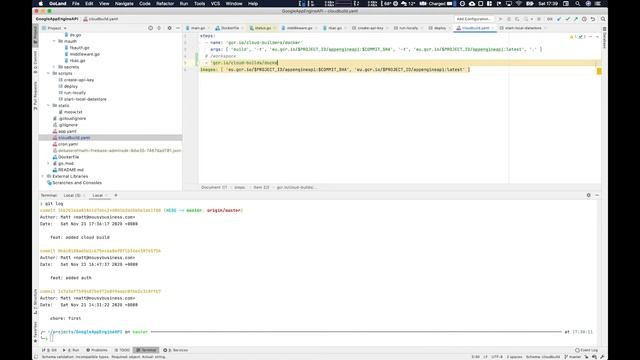The width and height of the screenshot is (640, 360).
Task: Click the Search Everywhere magnifier icon
Action: (x=603, y=19)
